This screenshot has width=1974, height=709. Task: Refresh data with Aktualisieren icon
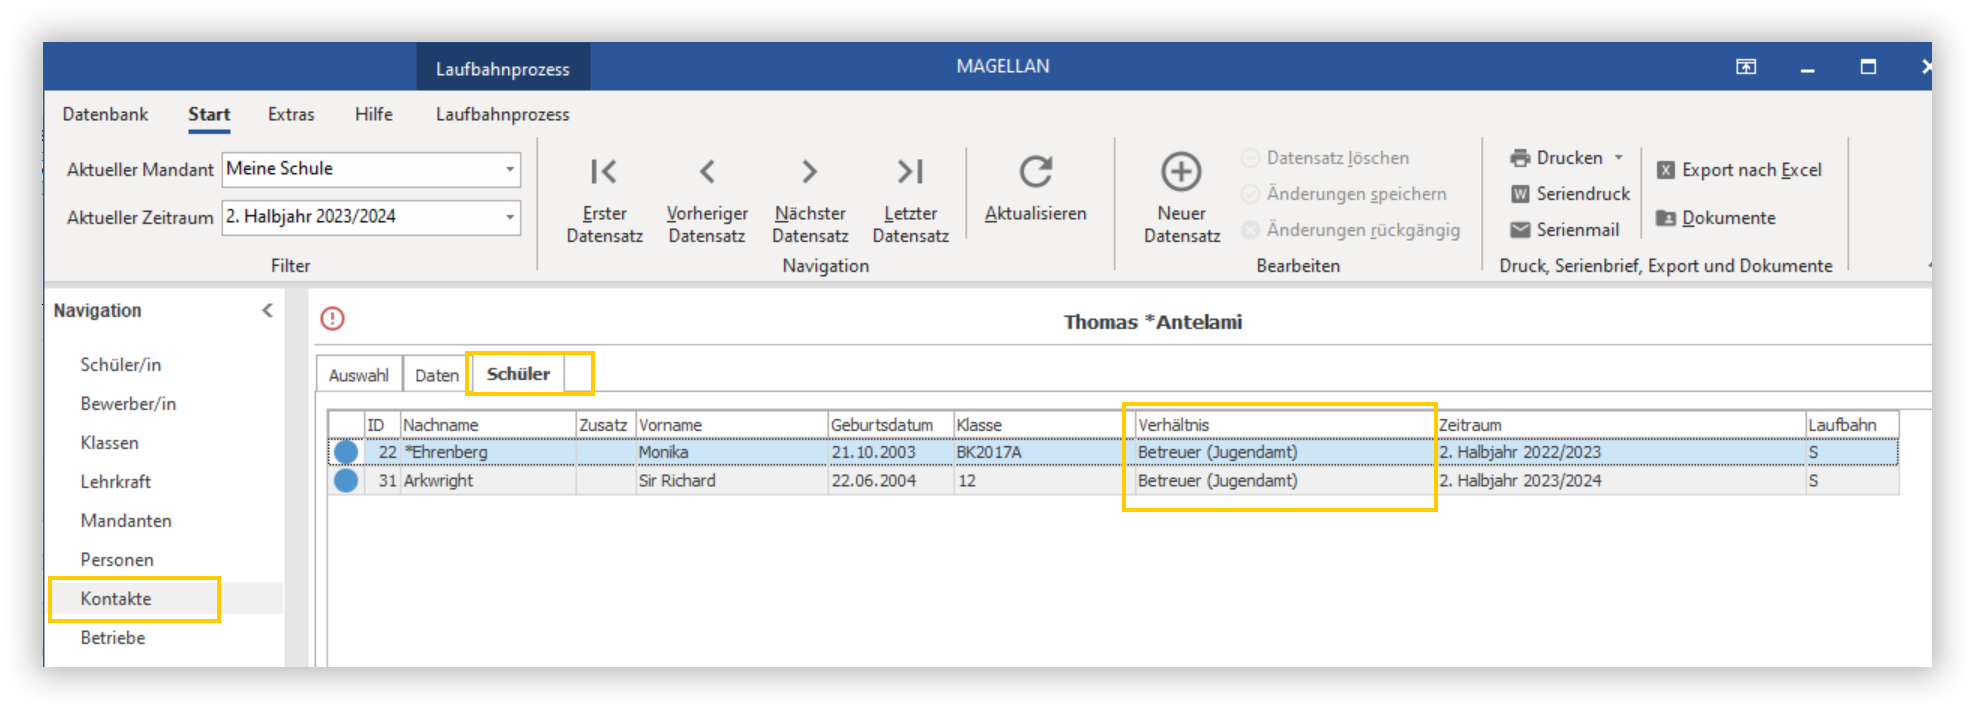pos(1036,172)
